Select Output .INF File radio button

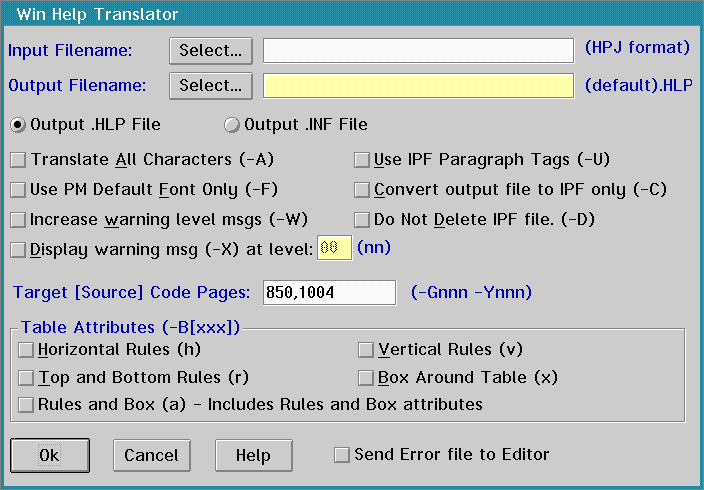pos(232,125)
